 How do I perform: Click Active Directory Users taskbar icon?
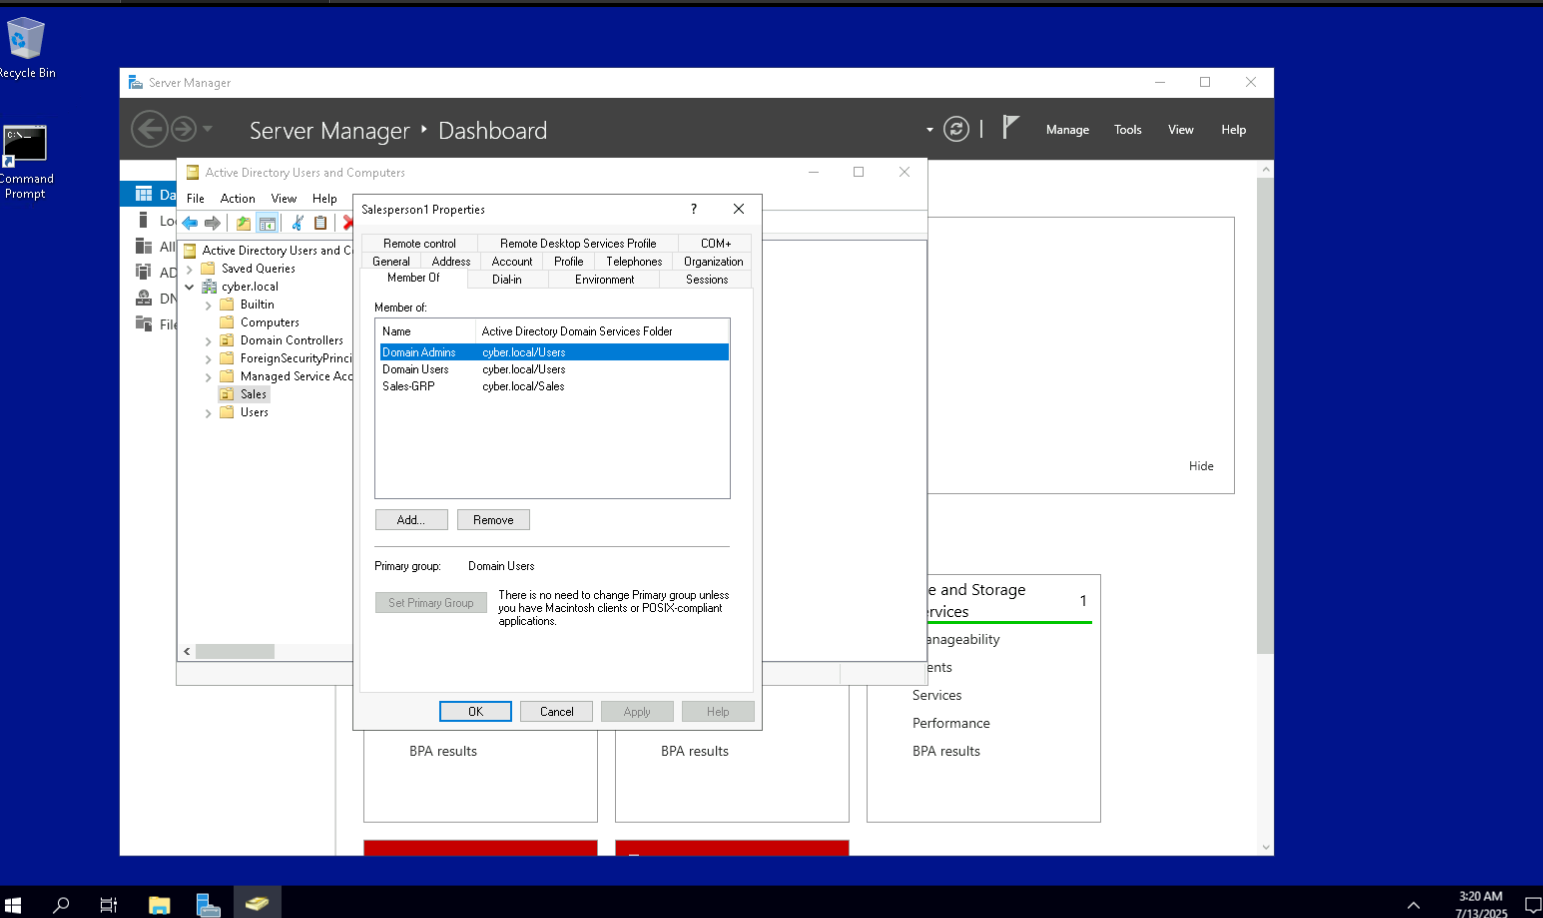257,904
